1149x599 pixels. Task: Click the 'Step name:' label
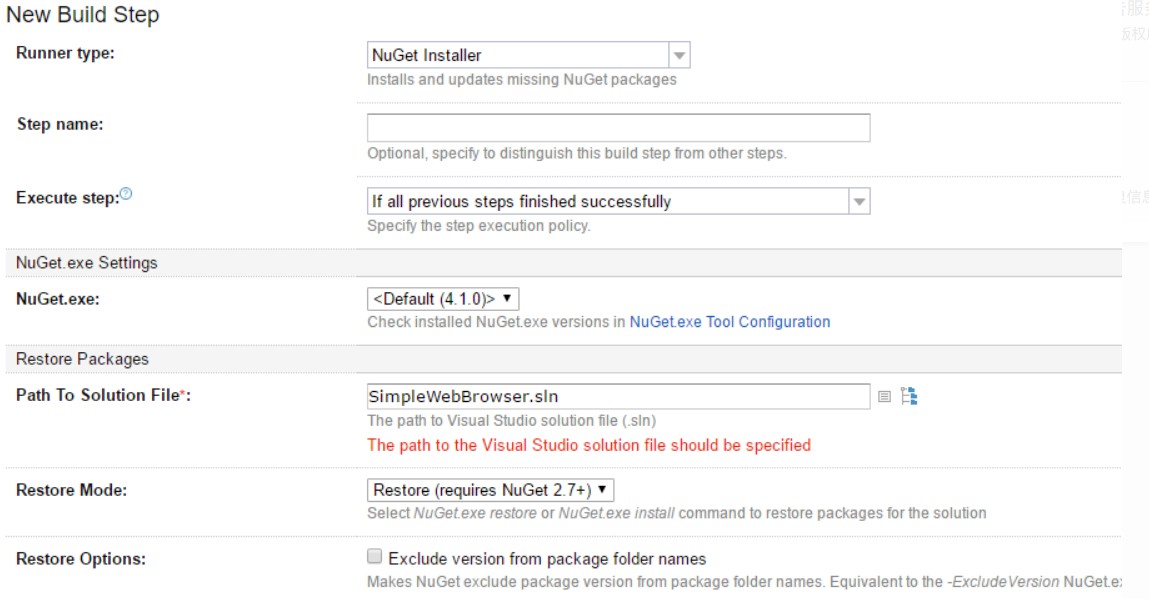(60, 124)
